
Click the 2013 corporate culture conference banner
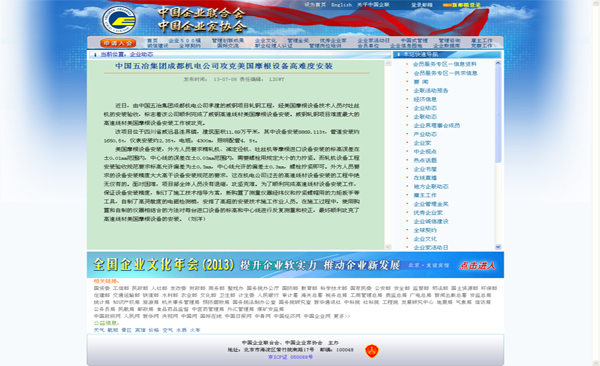tap(295, 265)
